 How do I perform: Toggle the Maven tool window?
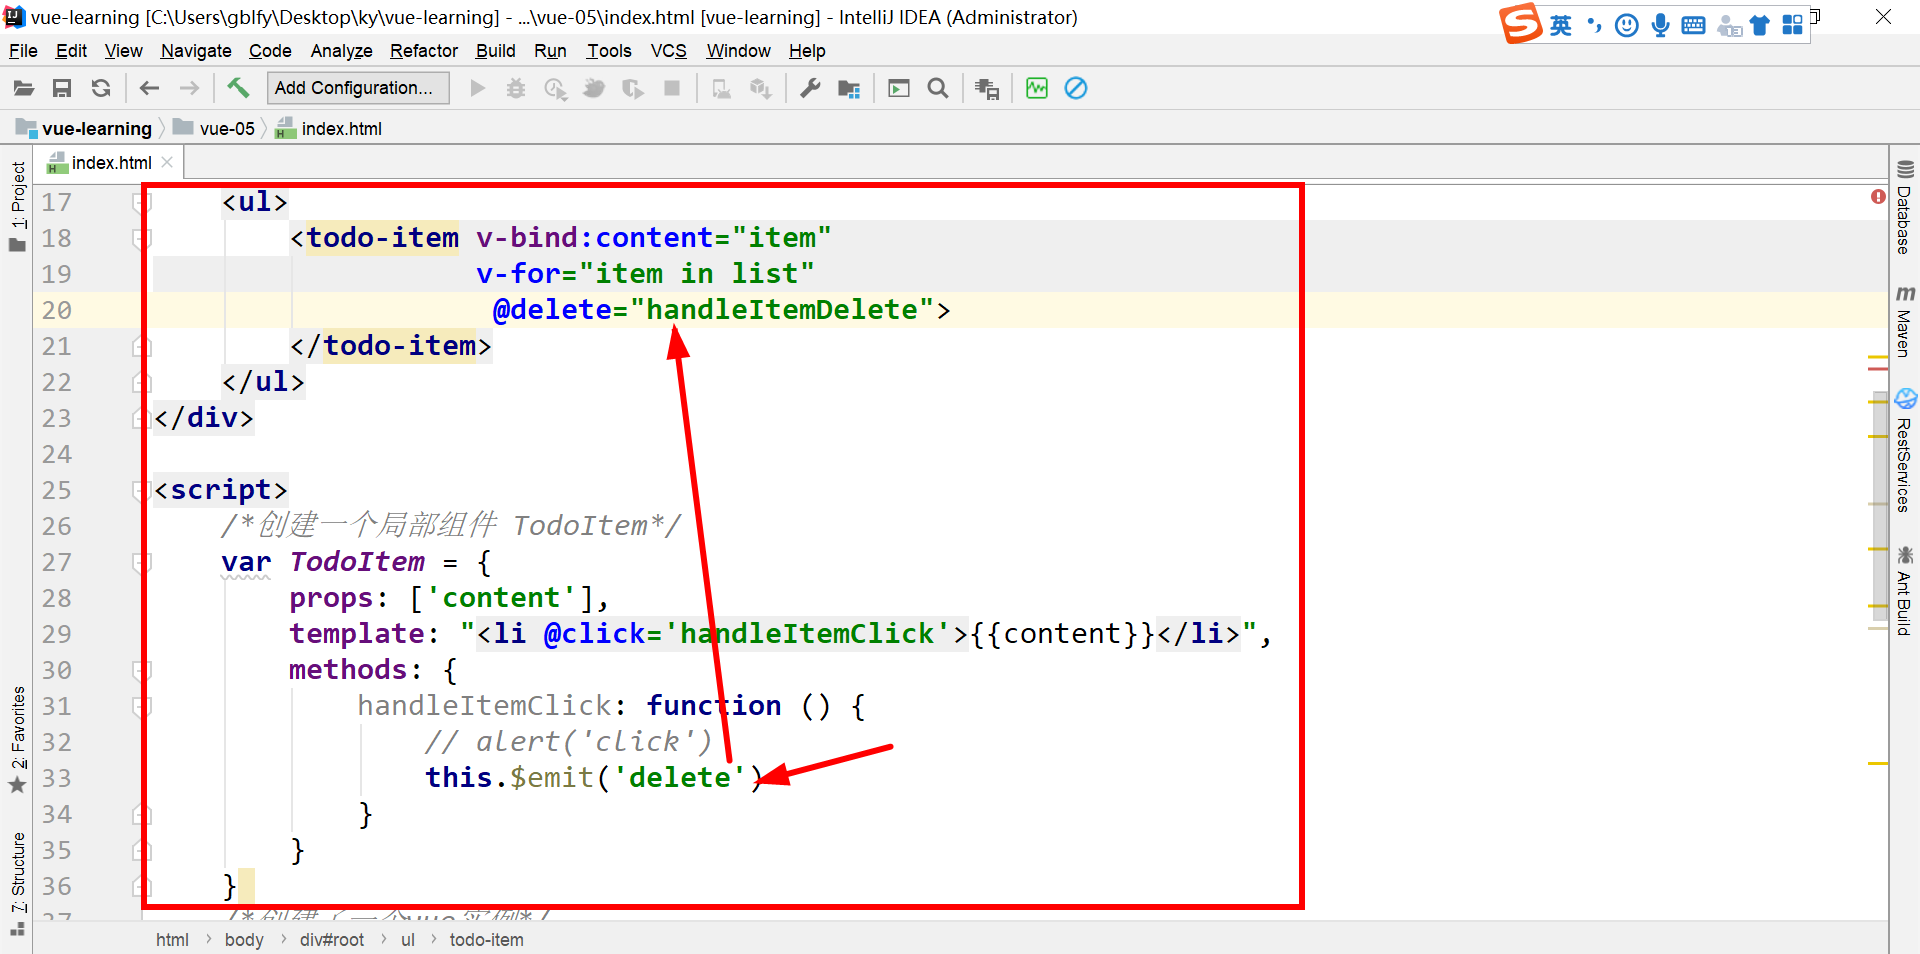click(x=1904, y=322)
